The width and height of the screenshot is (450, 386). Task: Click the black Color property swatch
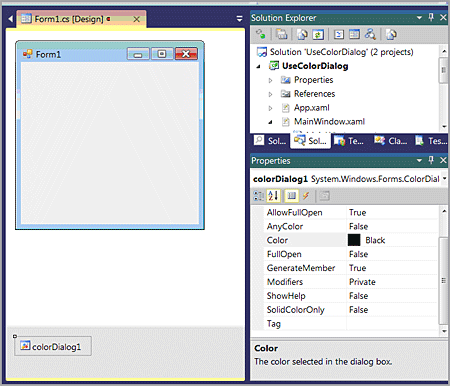(x=354, y=240)
